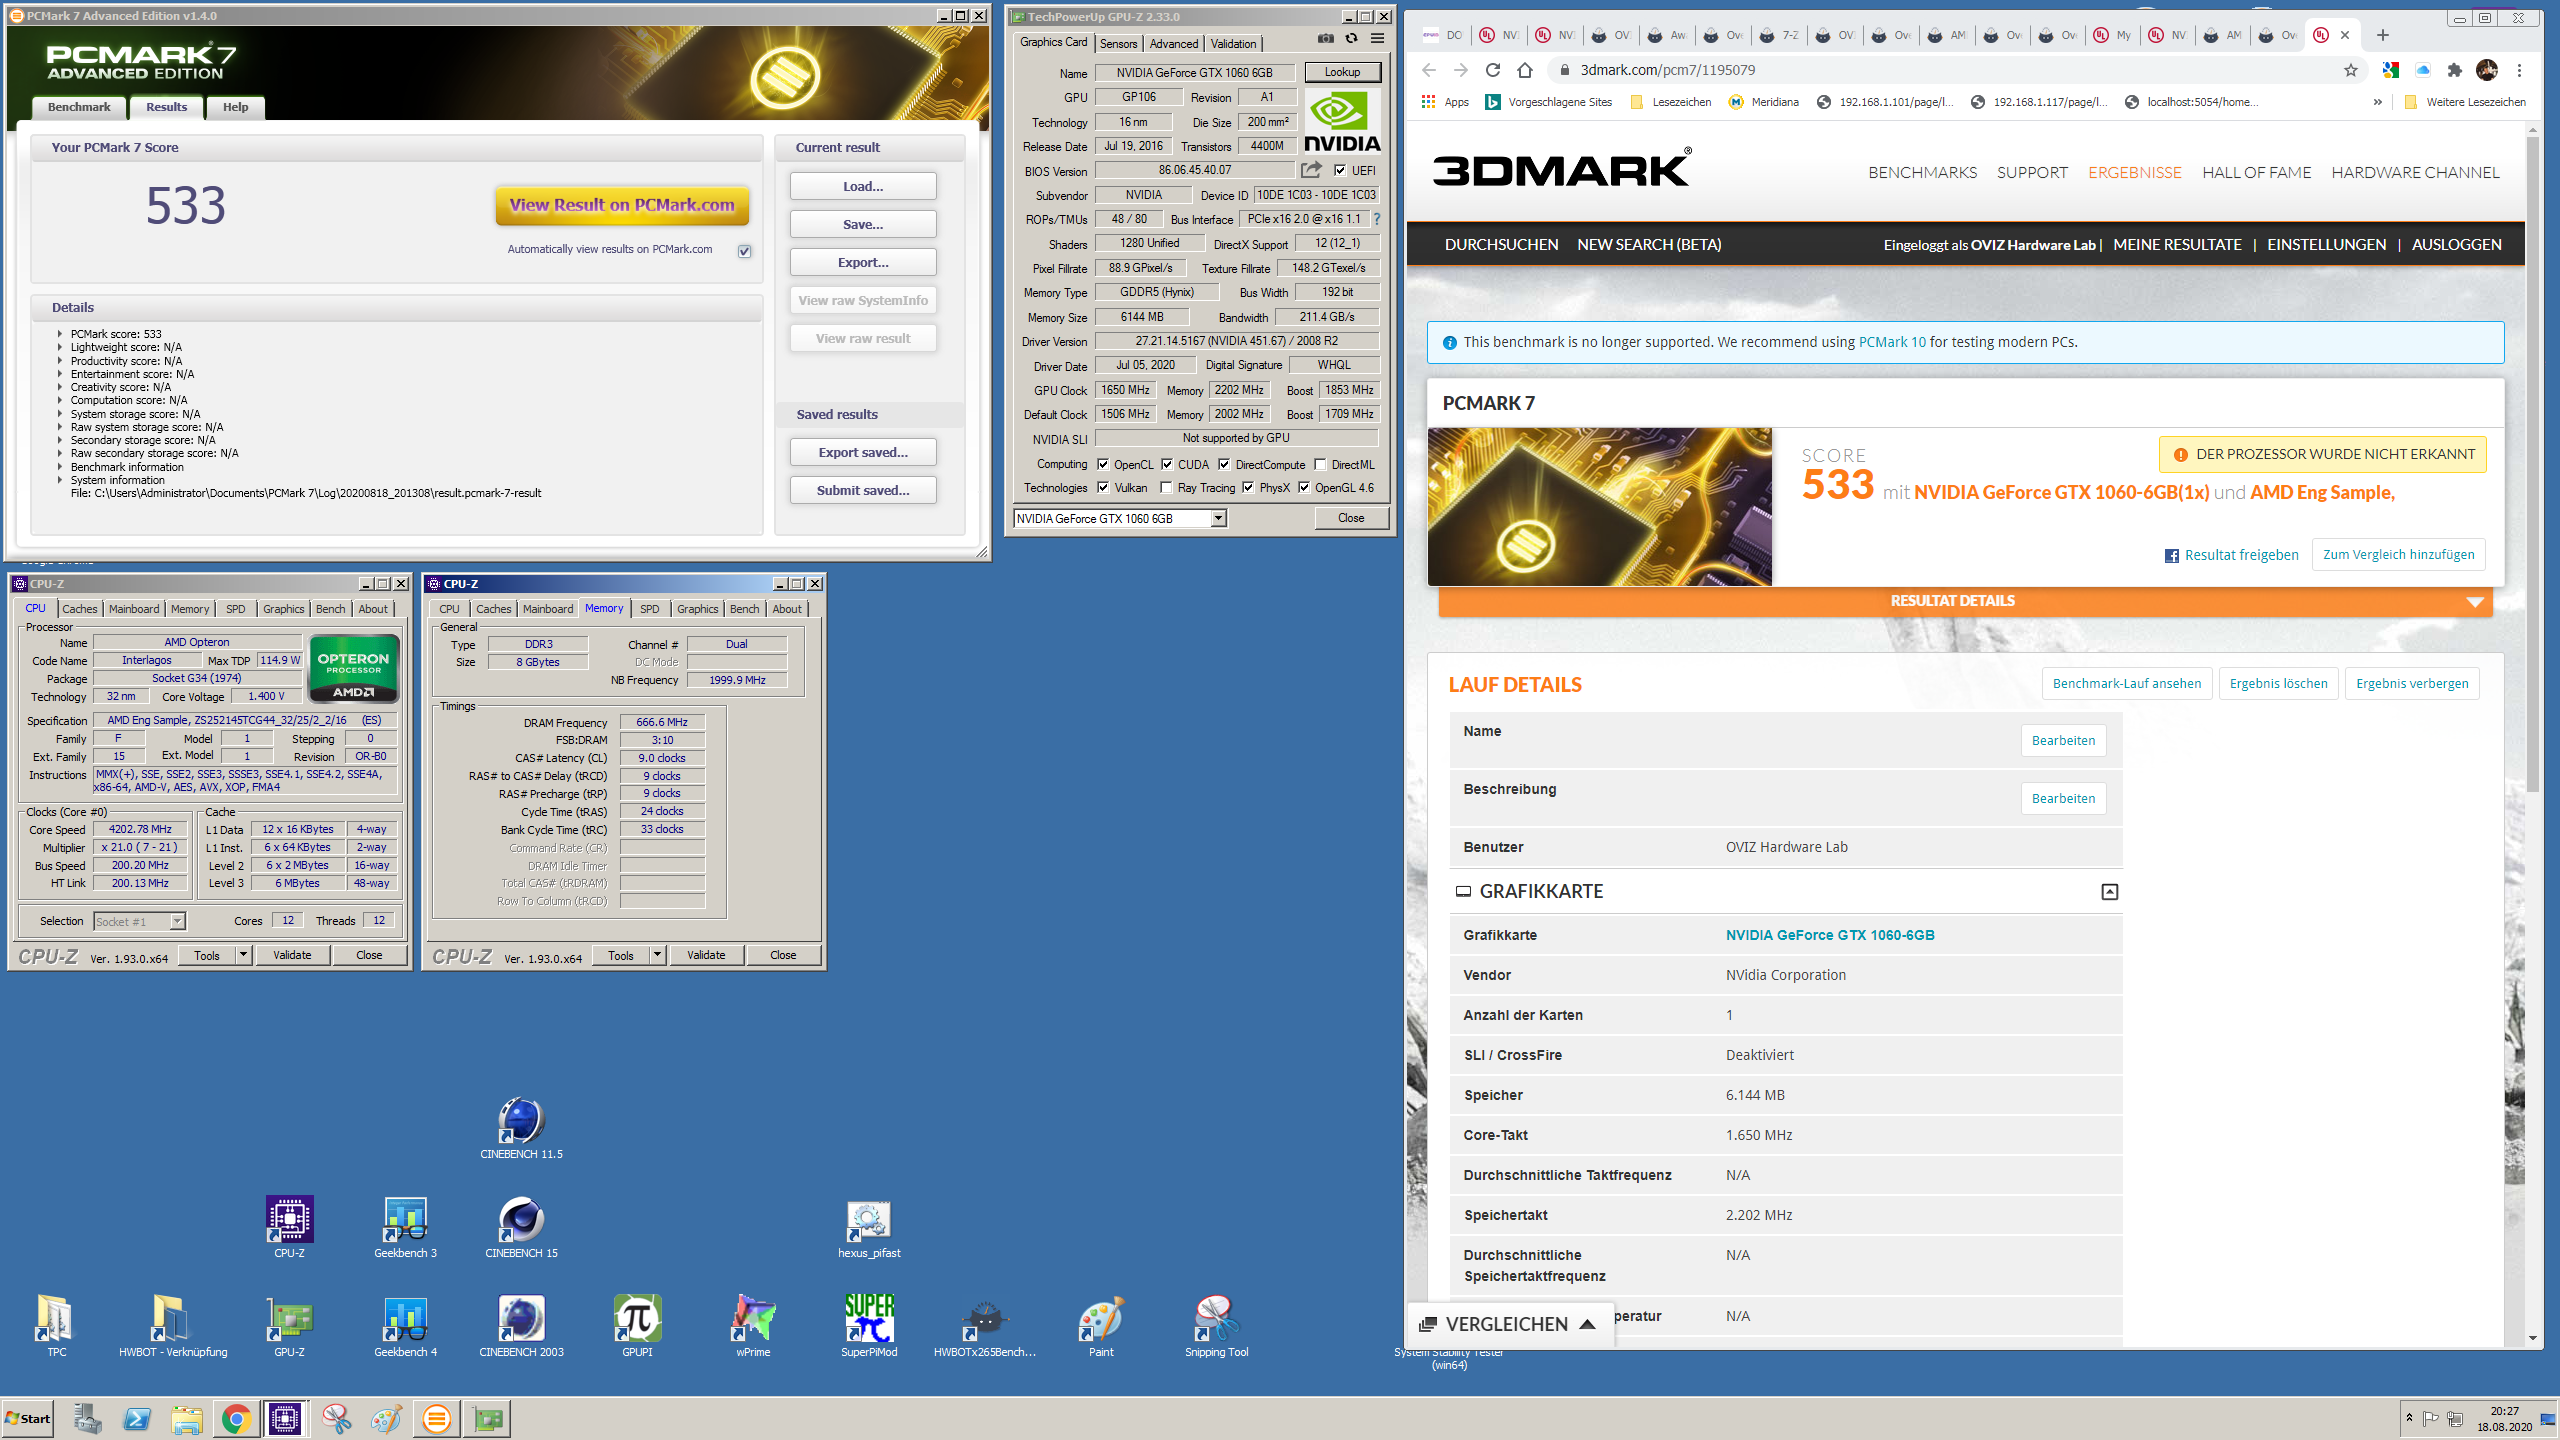Toggle the Vulkan checkbox in GPU-Z
Image resolution: width=2560 pixels, height=1440 pixels.
[x=1103, y=487]
